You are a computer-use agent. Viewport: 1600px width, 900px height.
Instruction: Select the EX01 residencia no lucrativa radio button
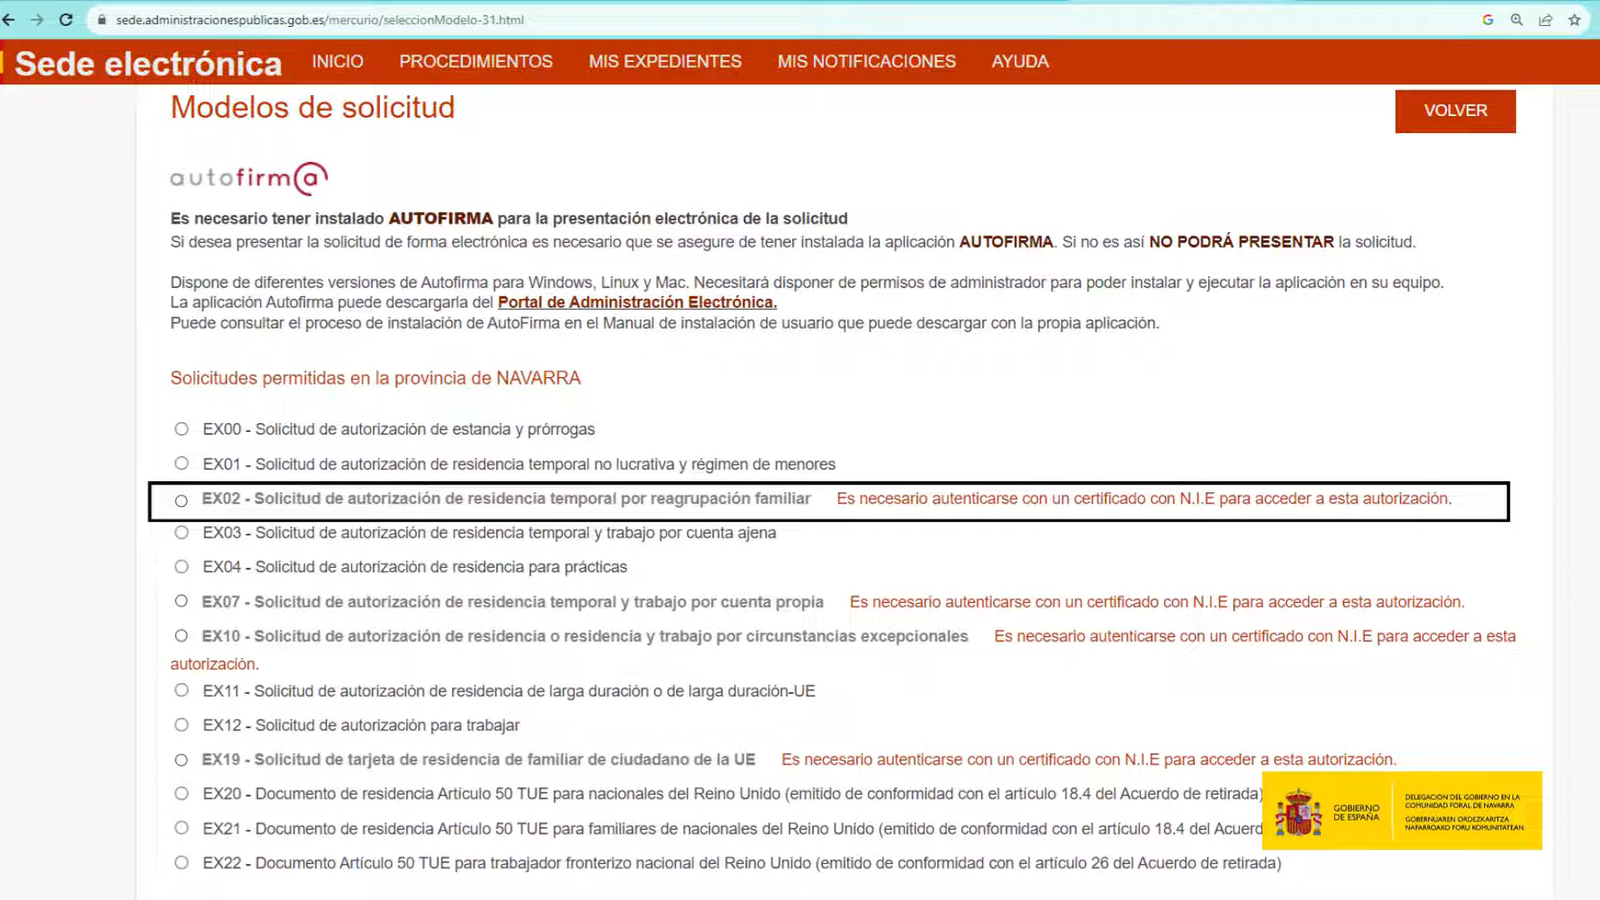pos(181,463)
